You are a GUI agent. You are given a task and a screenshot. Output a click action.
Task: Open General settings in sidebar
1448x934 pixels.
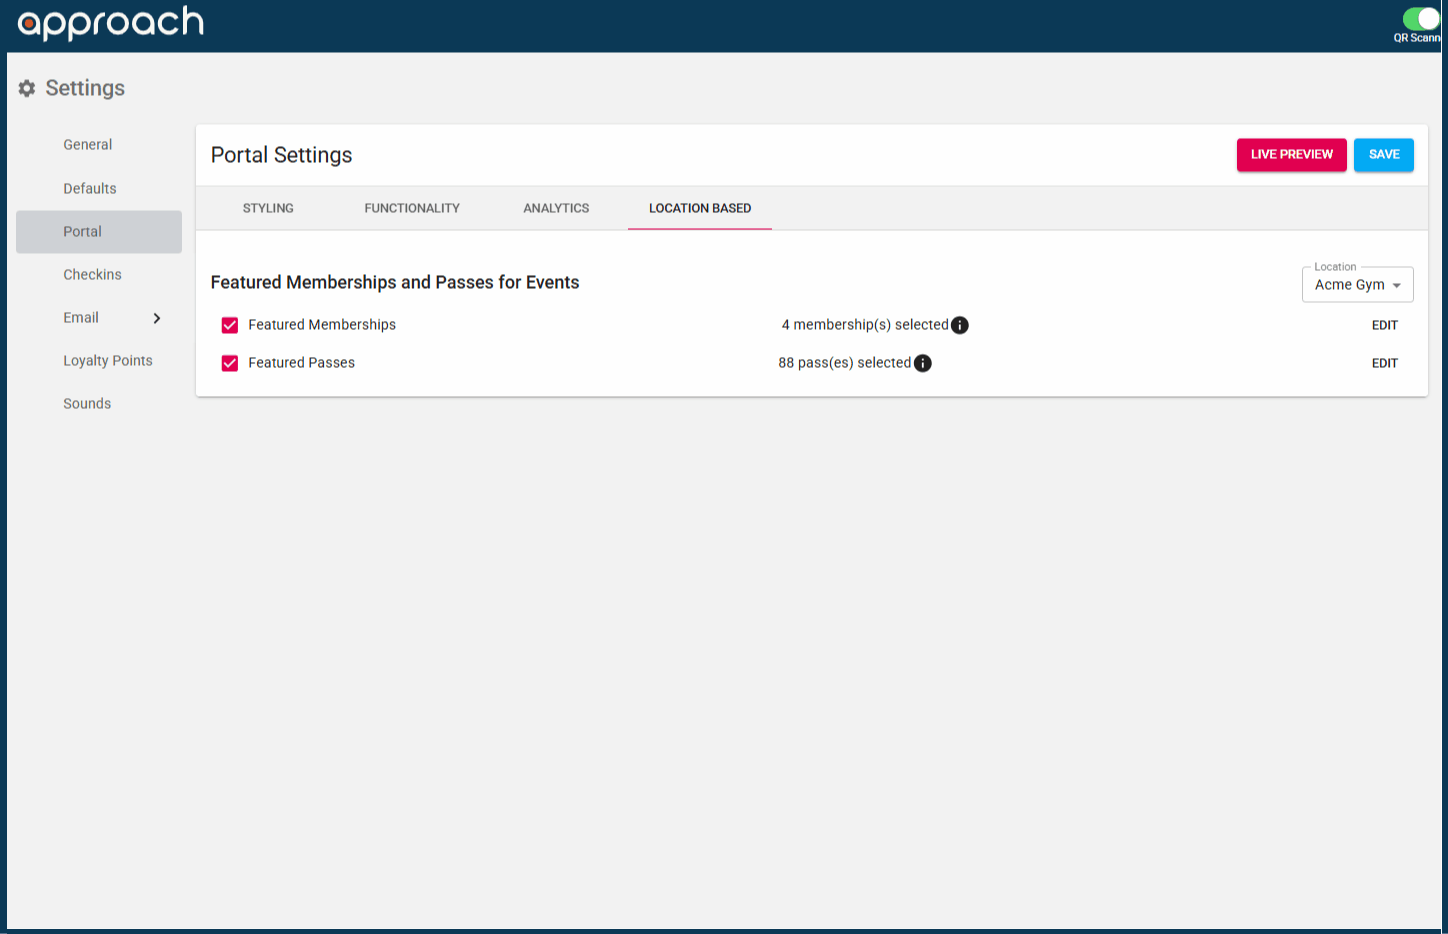[88, 145]
